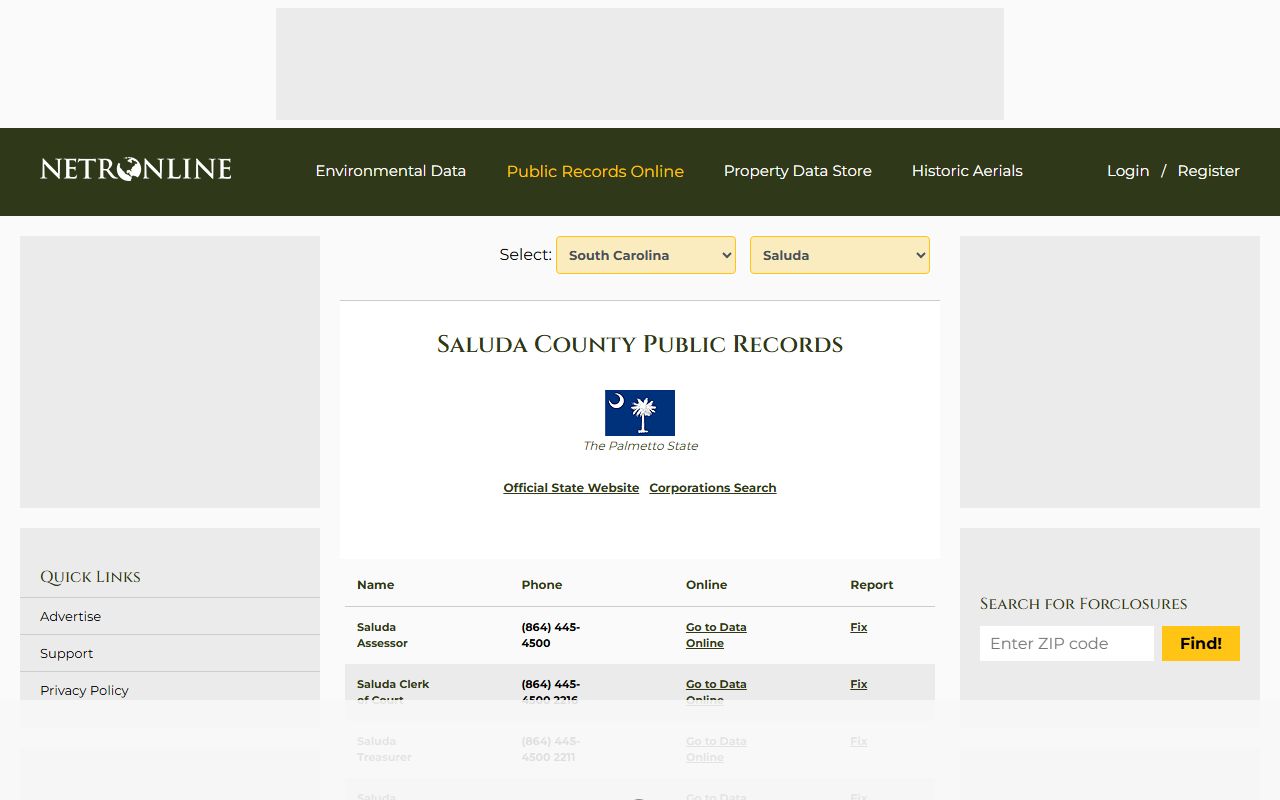Expand the South Carolina state dropdown

point(646,255)
